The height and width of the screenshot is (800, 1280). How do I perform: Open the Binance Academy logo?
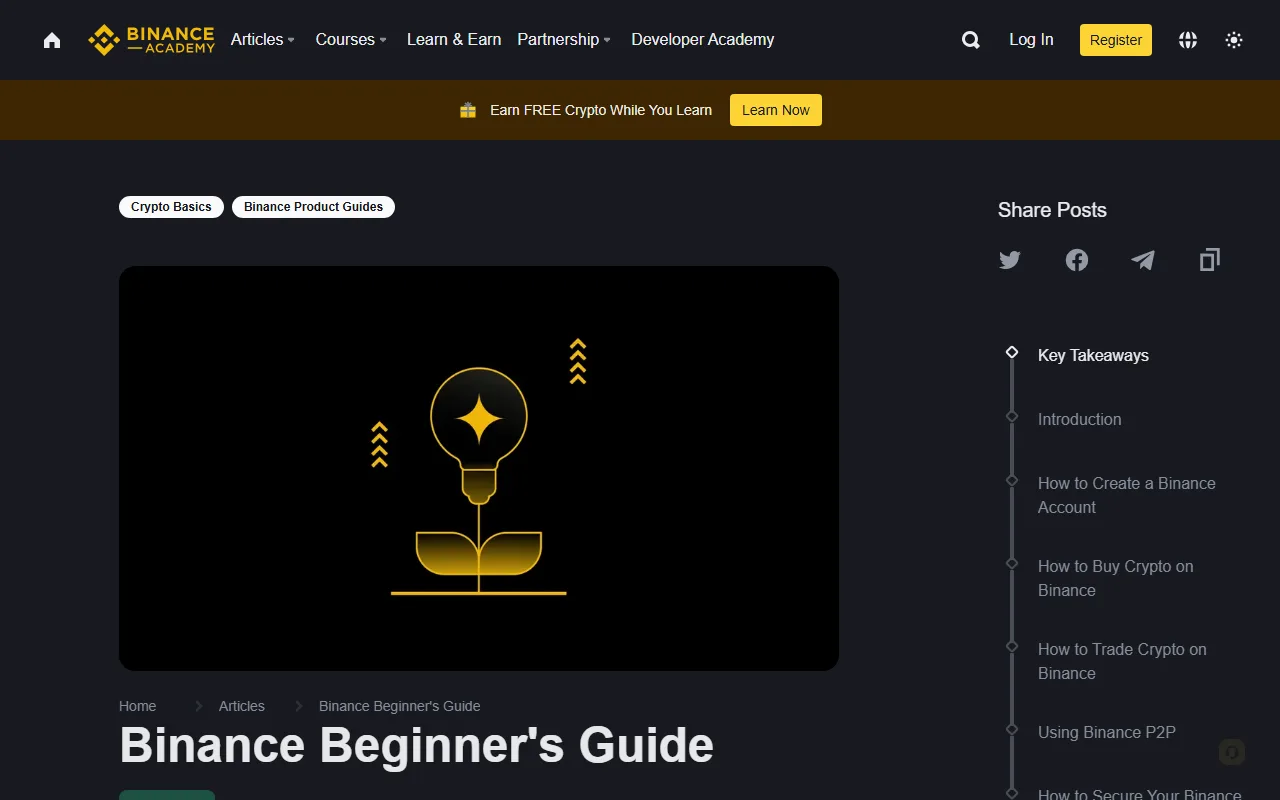tap(152, 40)
